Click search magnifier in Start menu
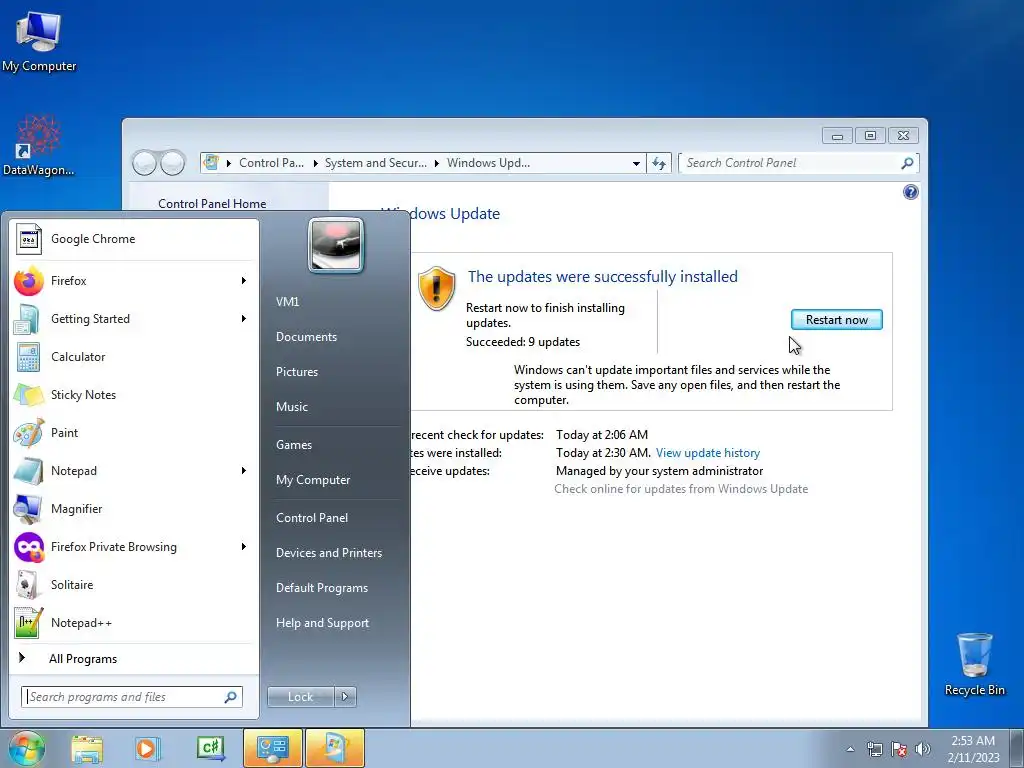 tap(231, 697)
